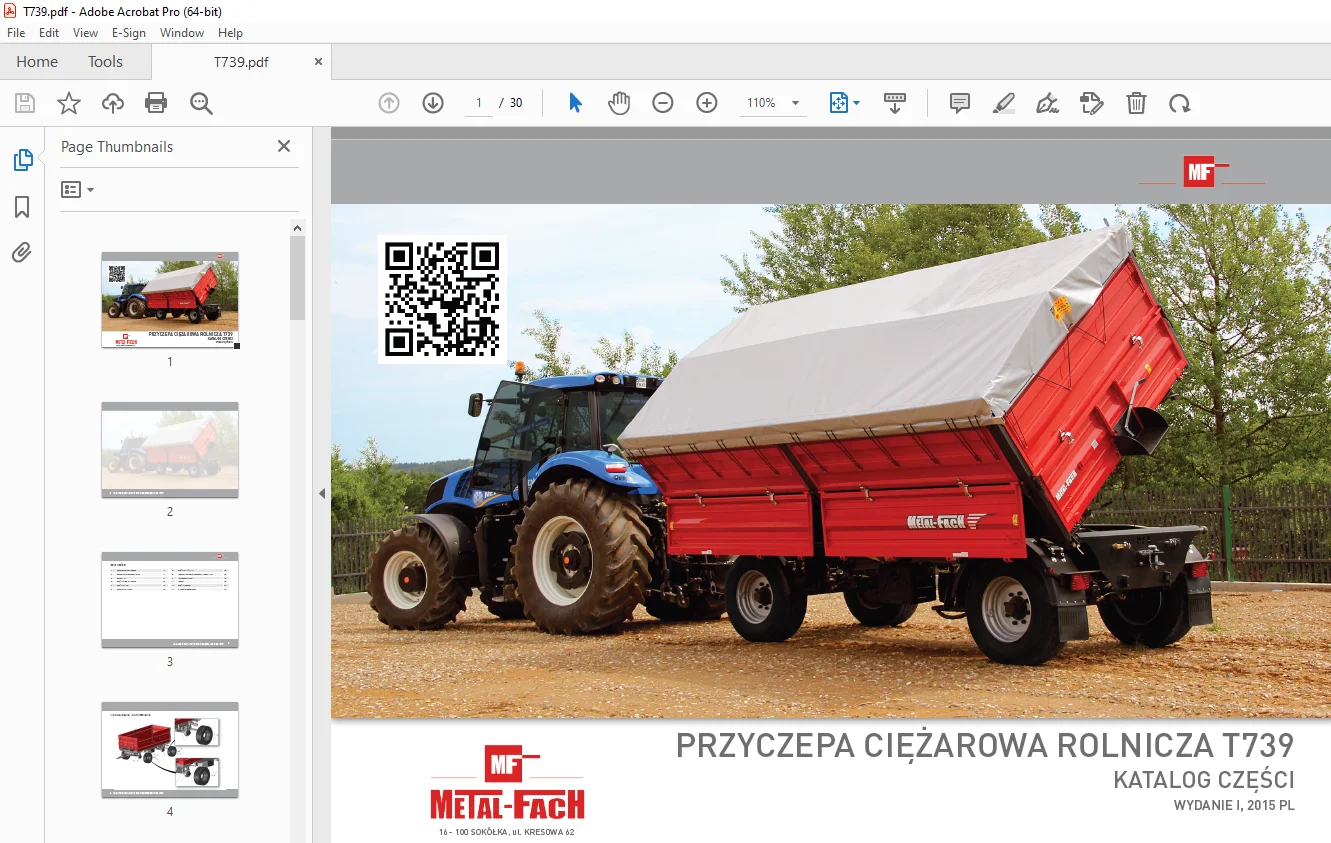Click the '16 - 100 SOKÓŁKA' address text
This screenshot has width=1331, height=843.
tap(506, 832)
